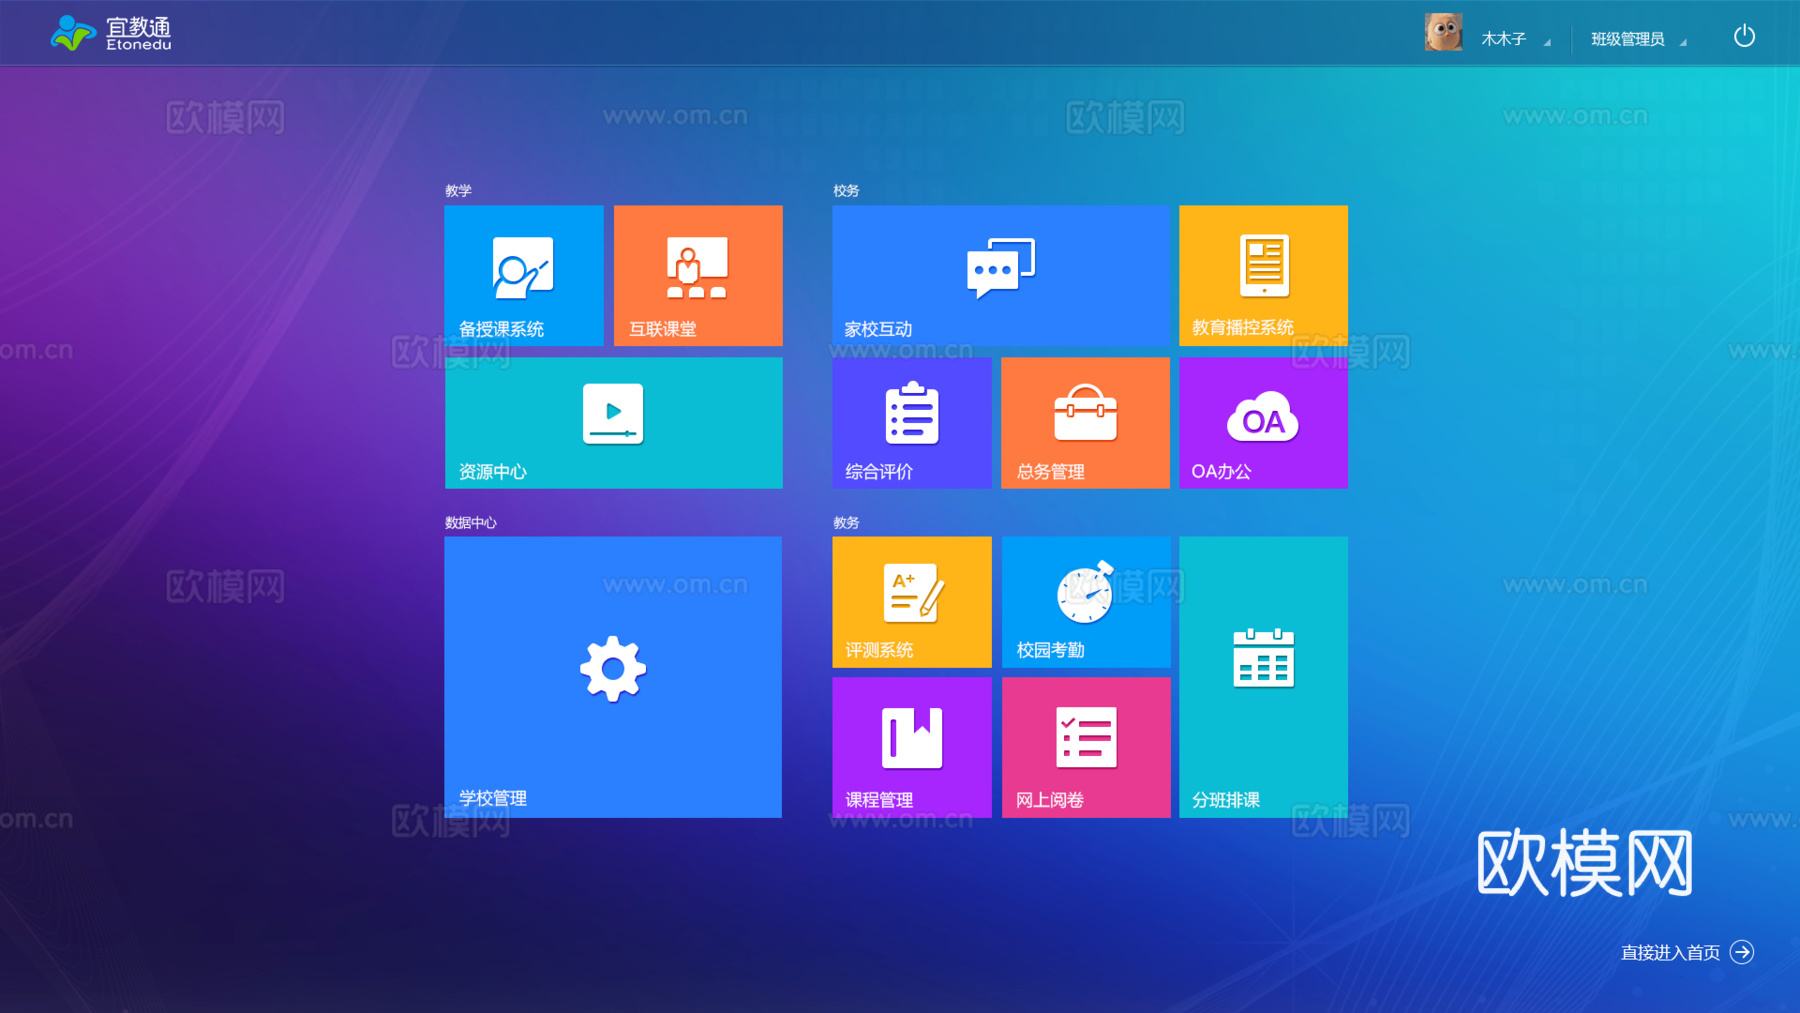Click the 资源中心 tile label
This screenshot has width=1800, height=1013.
[x=492, y=472]
